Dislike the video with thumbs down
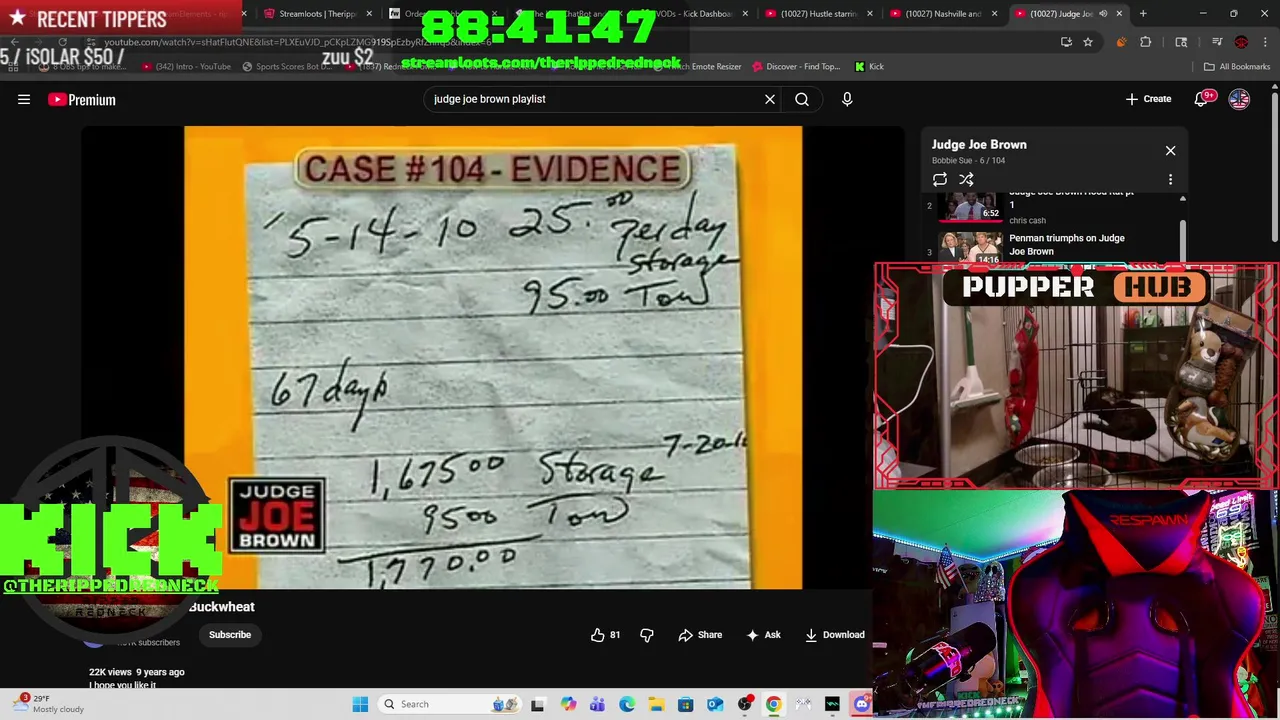Screen dimensions: 1280x720 click(647, 635)
